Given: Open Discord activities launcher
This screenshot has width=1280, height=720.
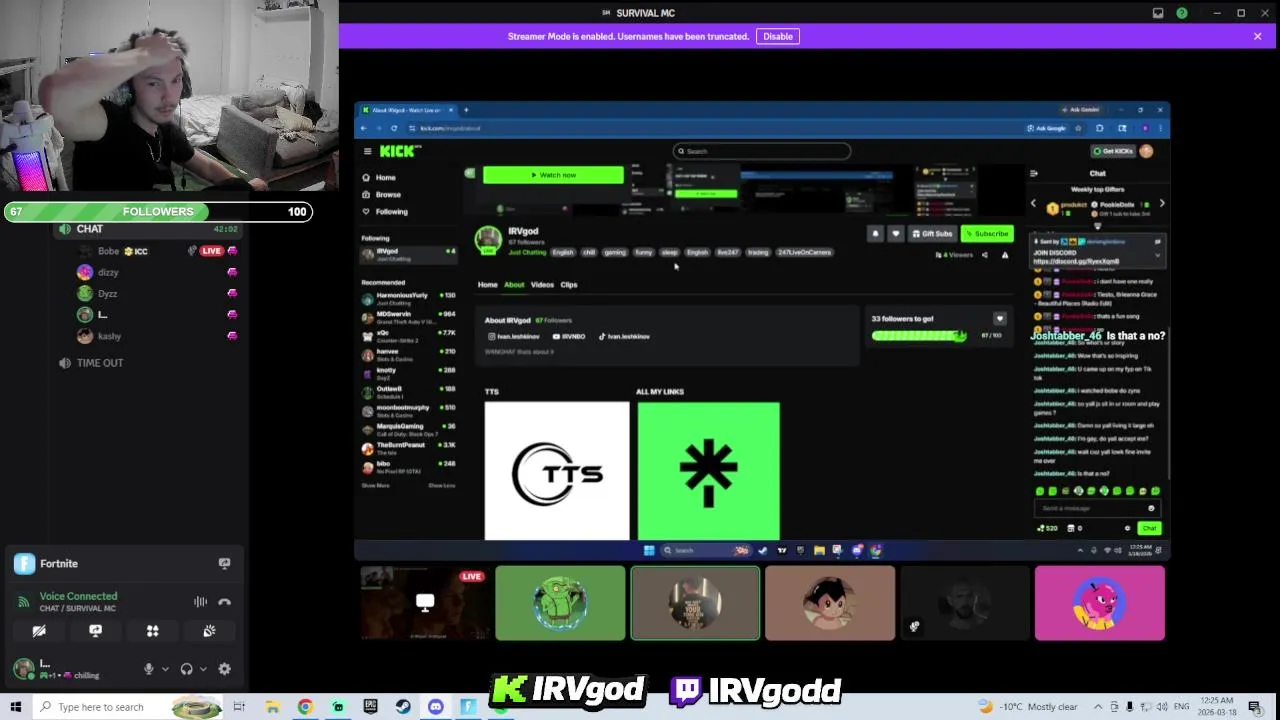Looking at the screenshot, I should (152, 631).
